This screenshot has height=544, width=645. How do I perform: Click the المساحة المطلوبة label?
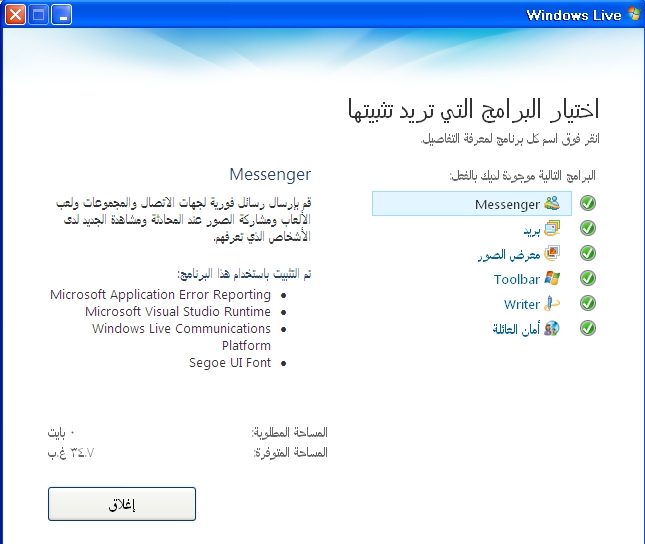(x=290, y=432)
